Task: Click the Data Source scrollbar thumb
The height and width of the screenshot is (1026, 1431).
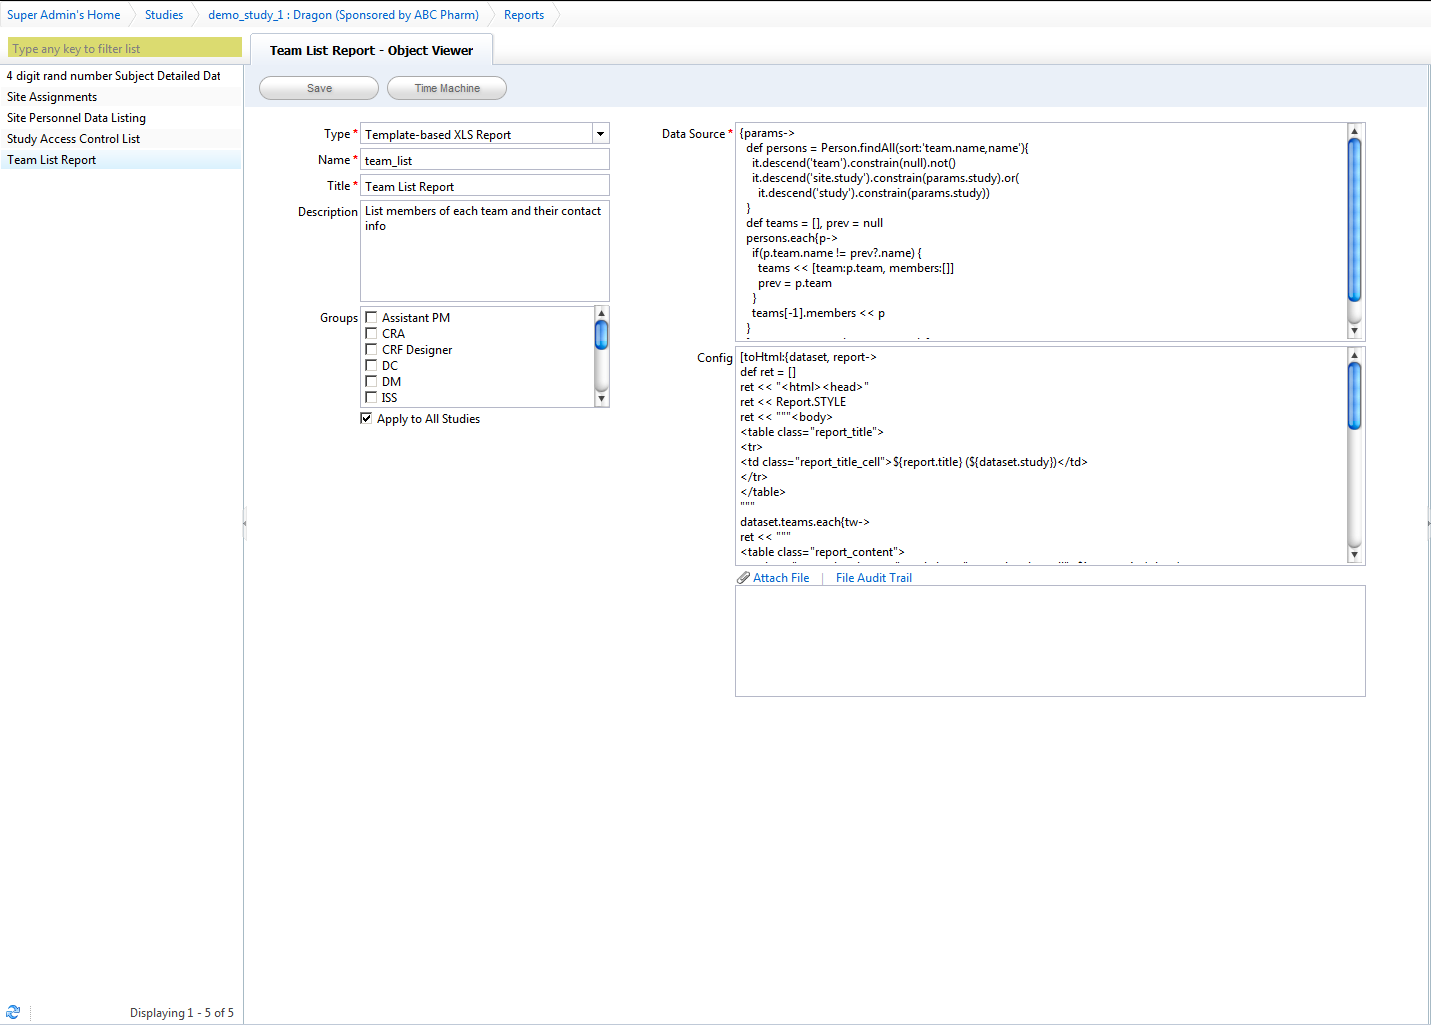Action: (x=1355, y=220)
